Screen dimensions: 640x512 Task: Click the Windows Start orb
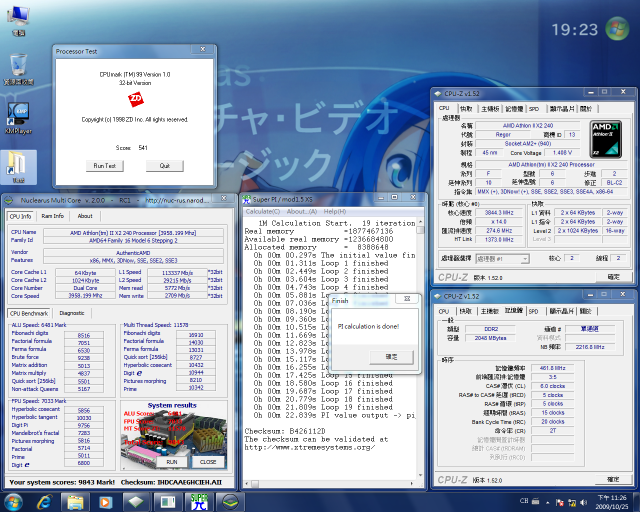pyautogui.click(x=15, y=499)
